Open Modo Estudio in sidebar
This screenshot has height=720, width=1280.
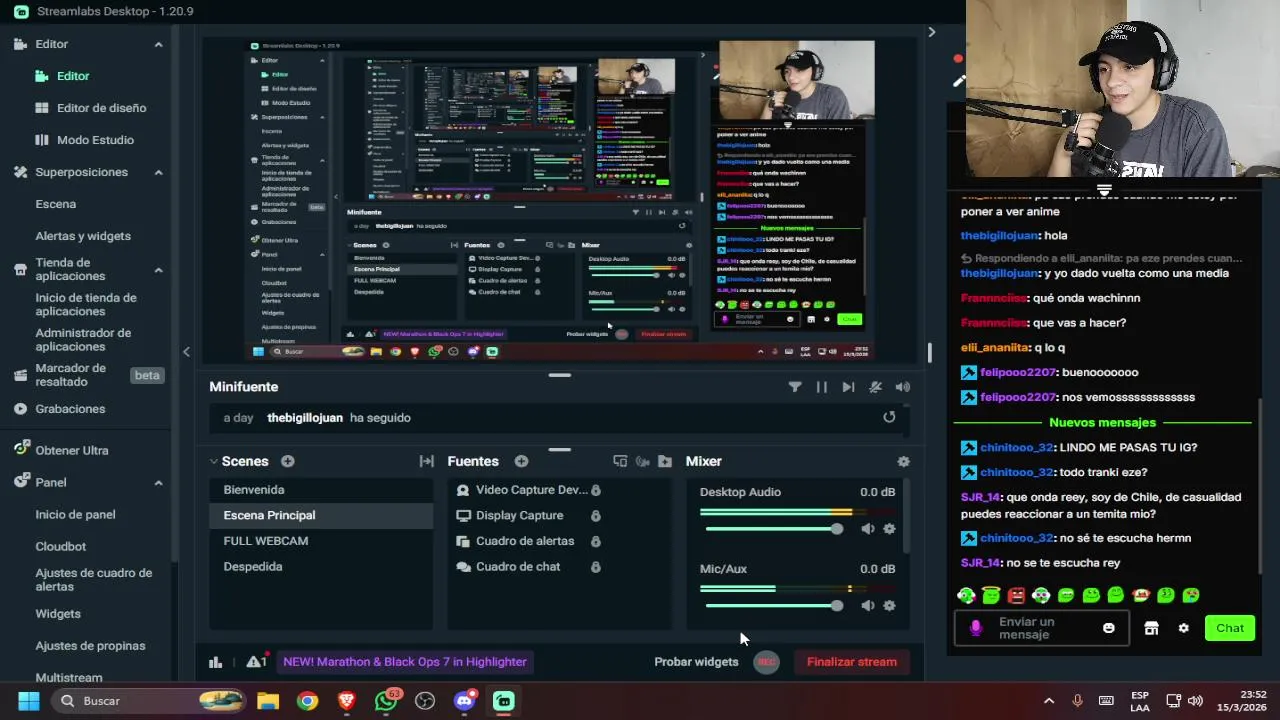click(95, 140)
